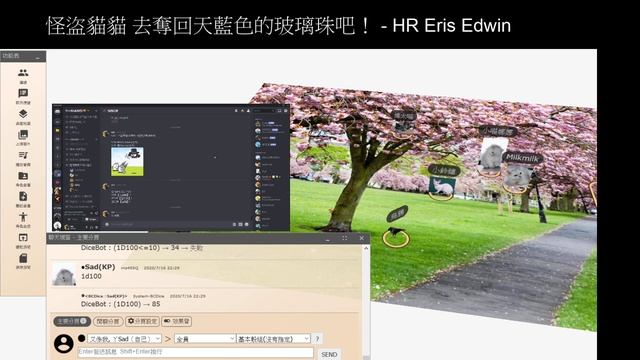The image size is (640, 360).
Task: Click the file with plus icon in the sidebar
Action: (23, 196)
